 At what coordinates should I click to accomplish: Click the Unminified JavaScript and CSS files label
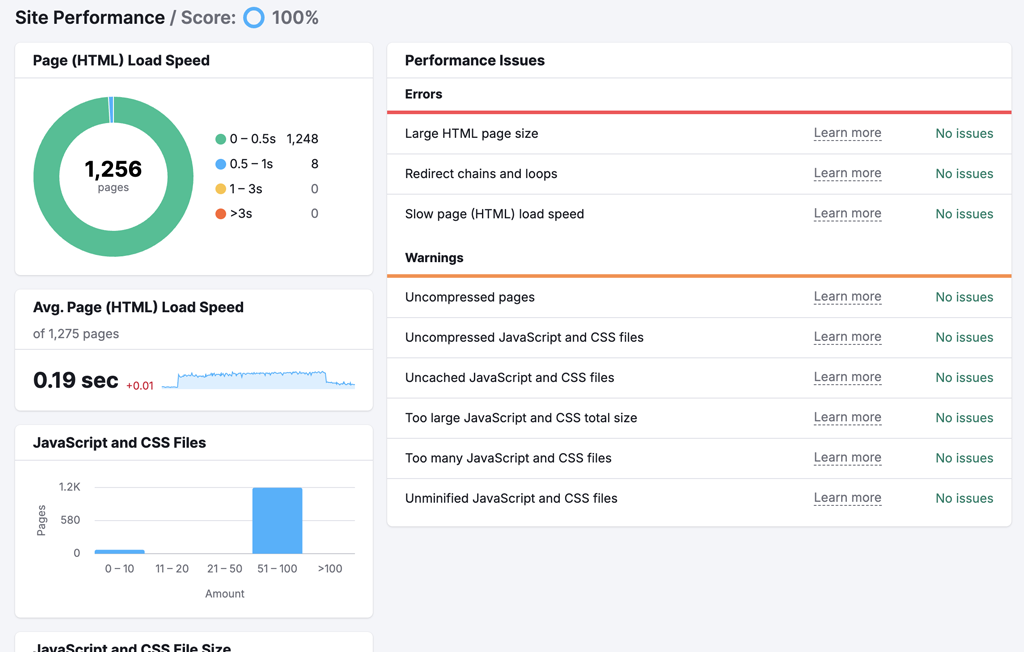(x=511, y=498)
